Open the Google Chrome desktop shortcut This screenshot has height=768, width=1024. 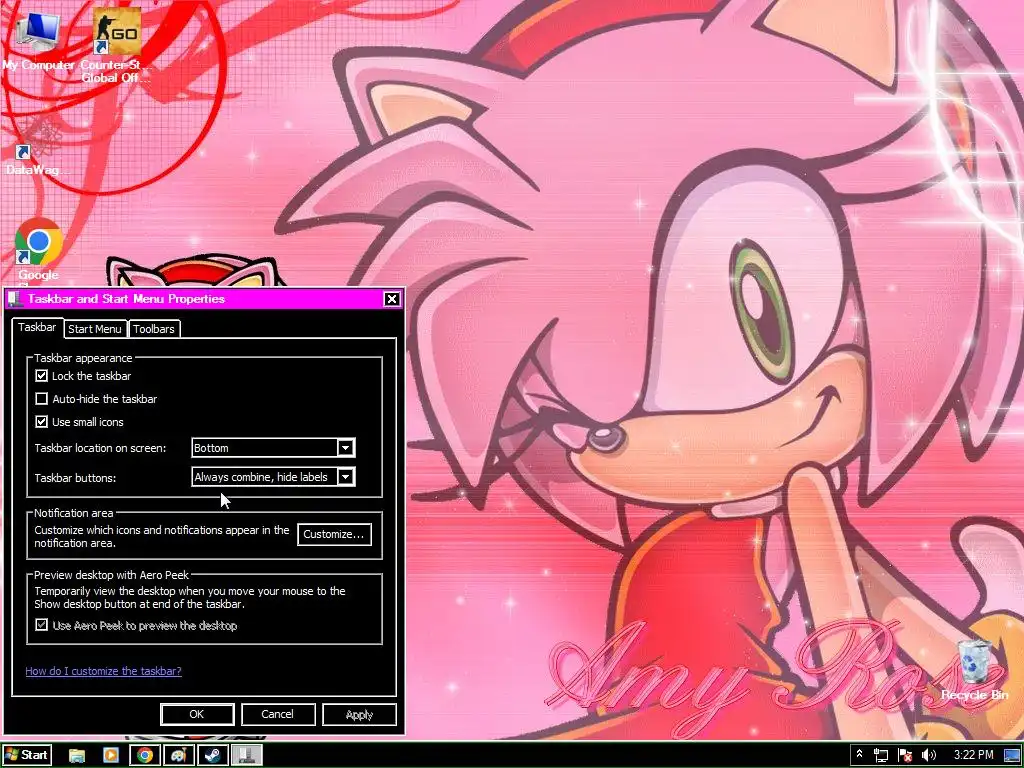click(x=38, y=251)
